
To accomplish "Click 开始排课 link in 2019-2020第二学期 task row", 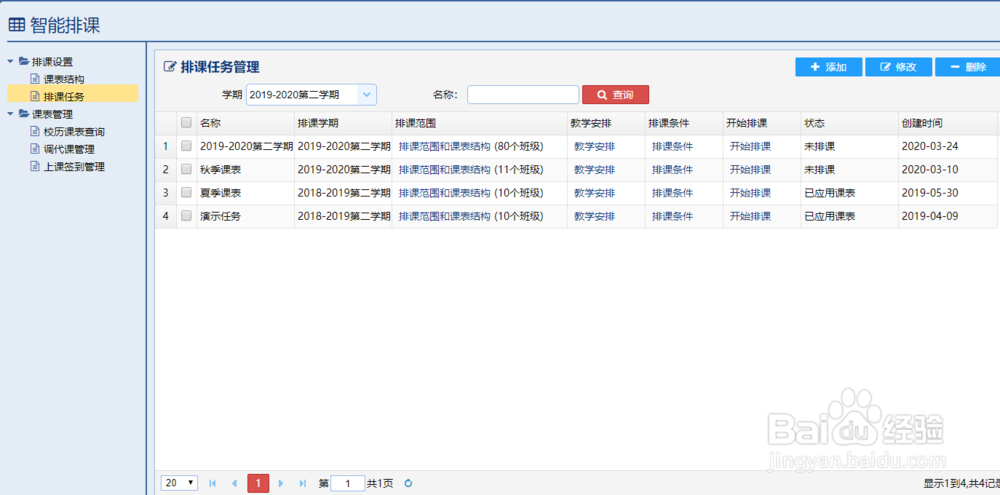I will tap(750, 146).
